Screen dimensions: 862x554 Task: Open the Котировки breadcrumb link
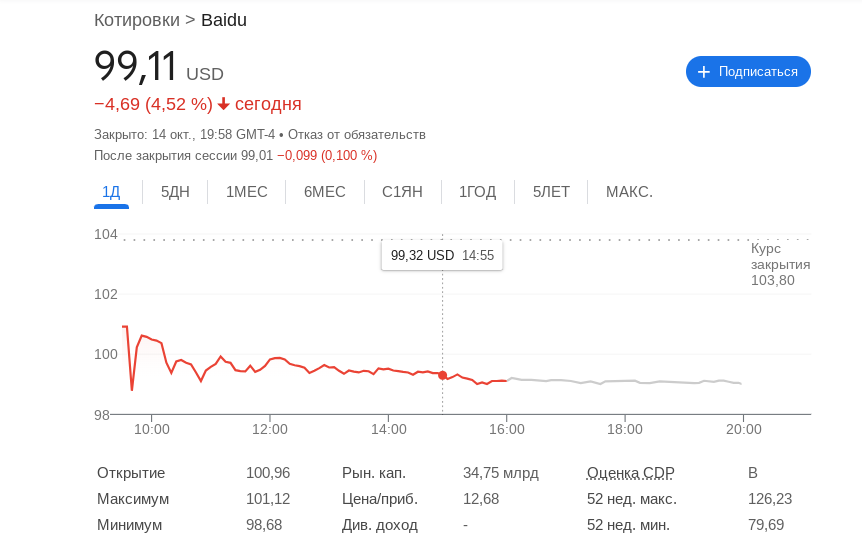click(137, 20)
